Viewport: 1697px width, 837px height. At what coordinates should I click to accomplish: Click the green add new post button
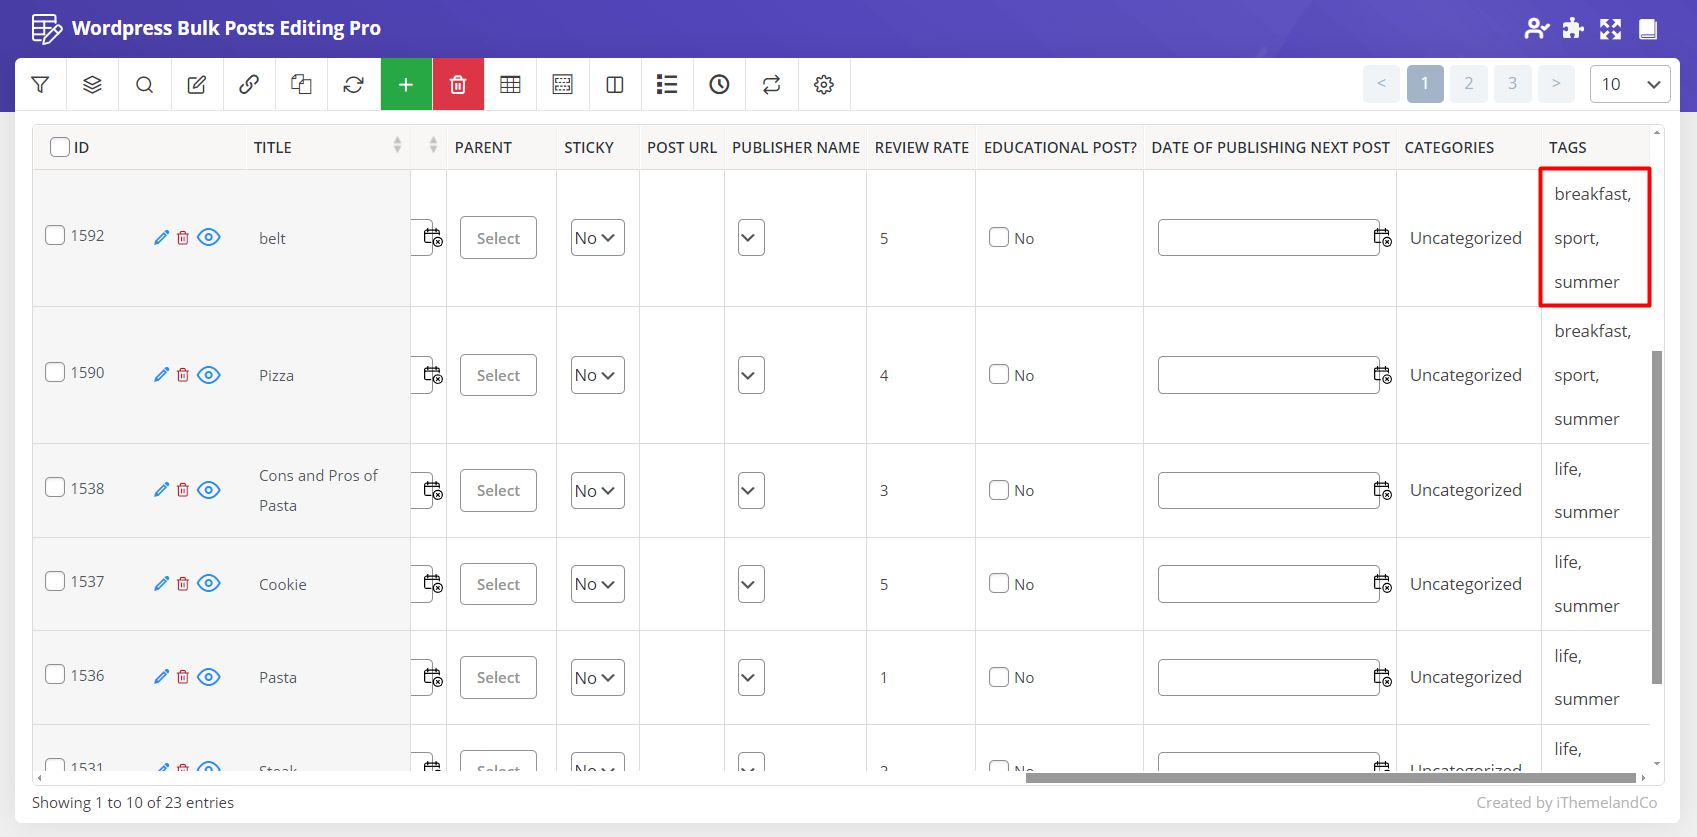point(406,85)
